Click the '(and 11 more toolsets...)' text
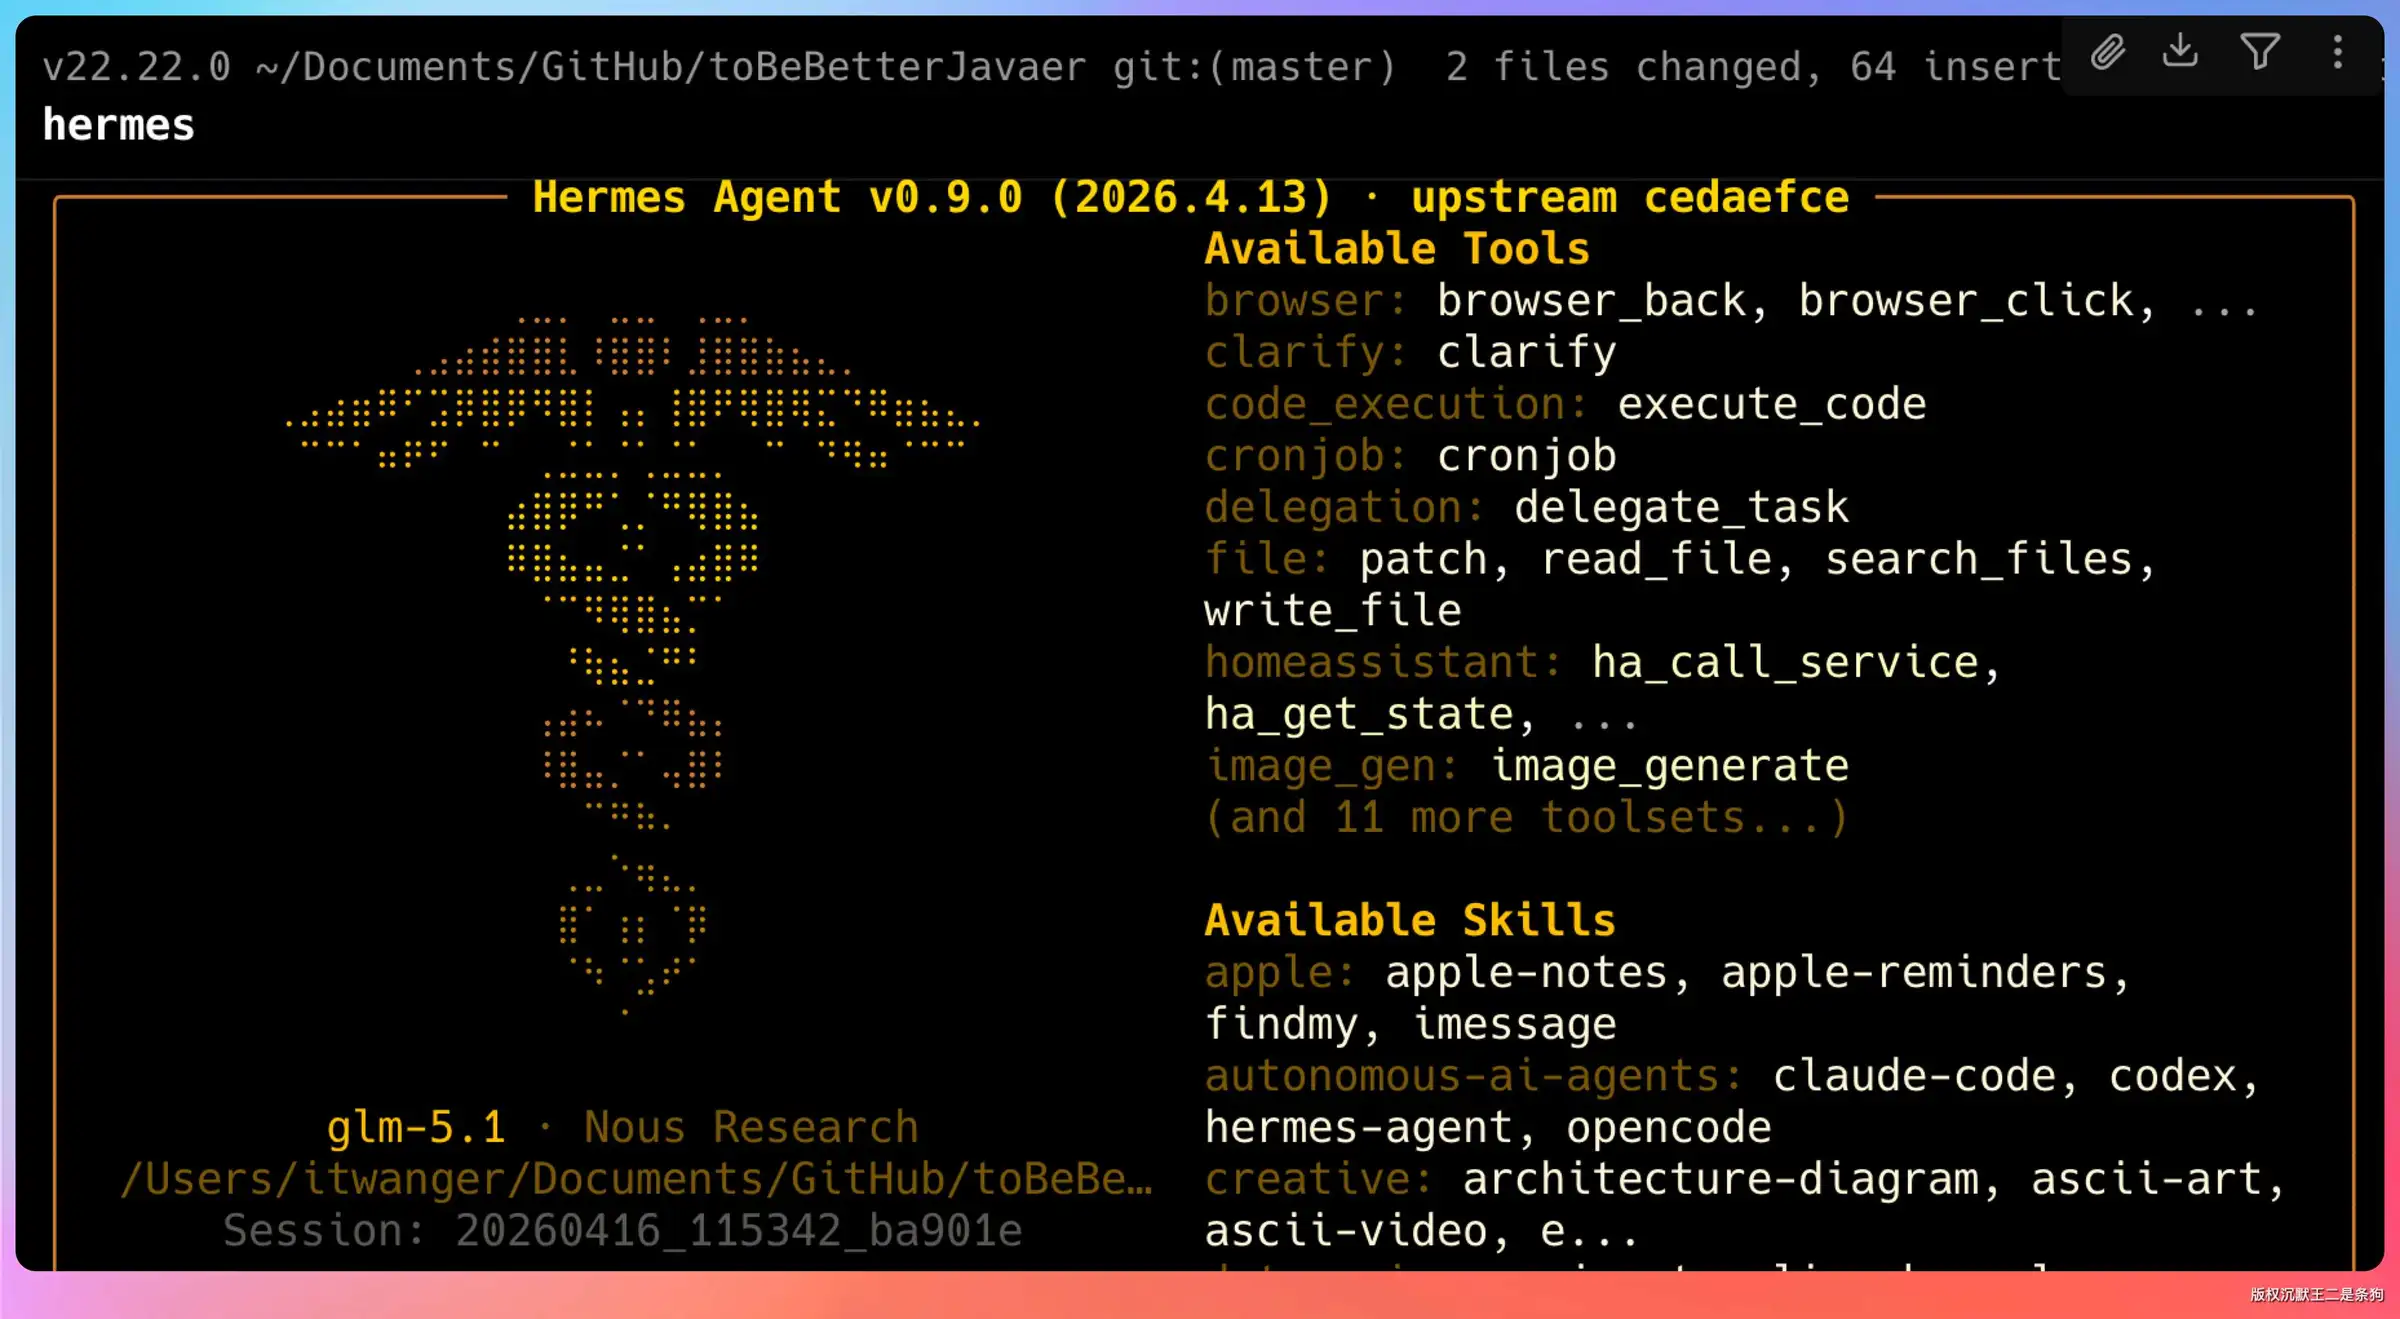The image size is (2400, 1319). pos(1526,818)
